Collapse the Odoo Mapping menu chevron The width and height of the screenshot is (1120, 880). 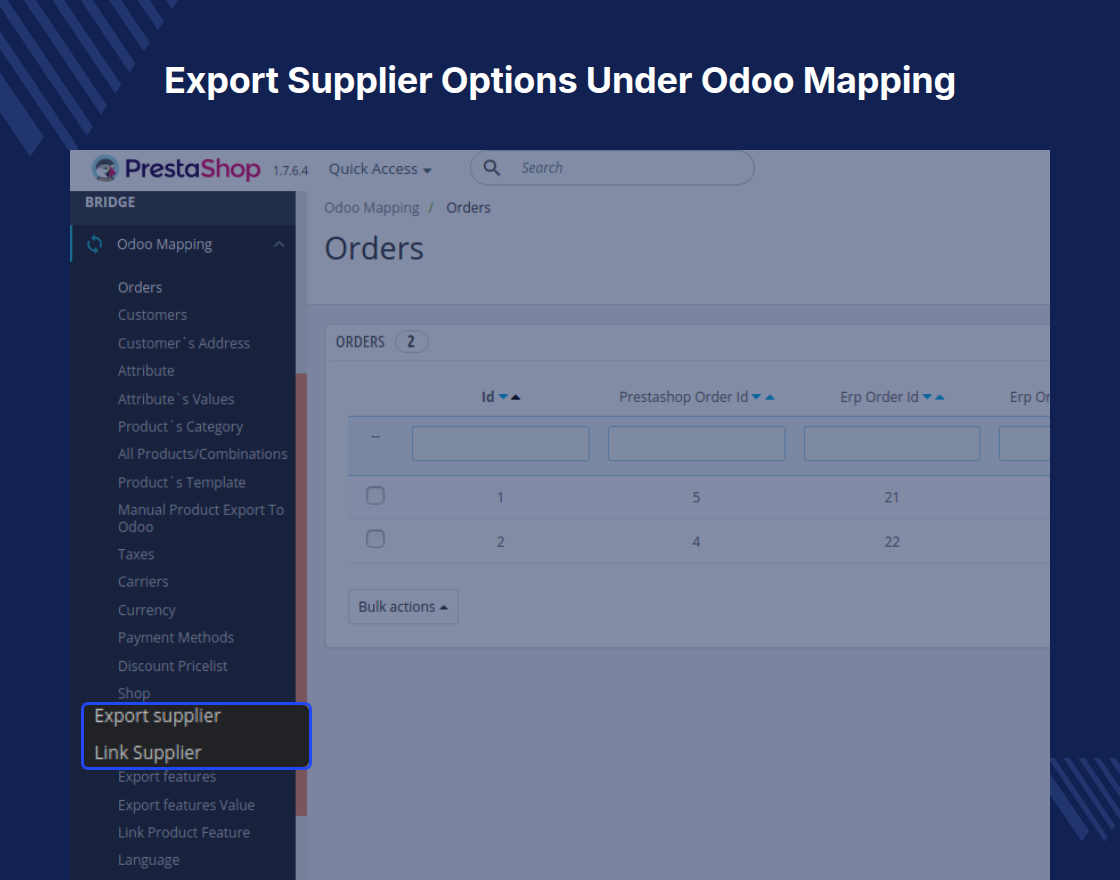279,244
